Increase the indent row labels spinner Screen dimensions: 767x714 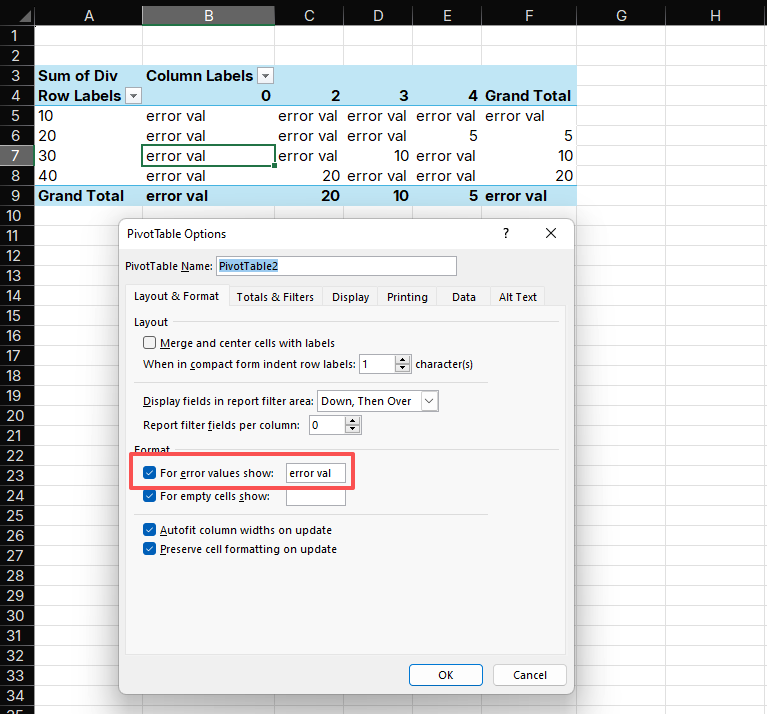point(403,360)
